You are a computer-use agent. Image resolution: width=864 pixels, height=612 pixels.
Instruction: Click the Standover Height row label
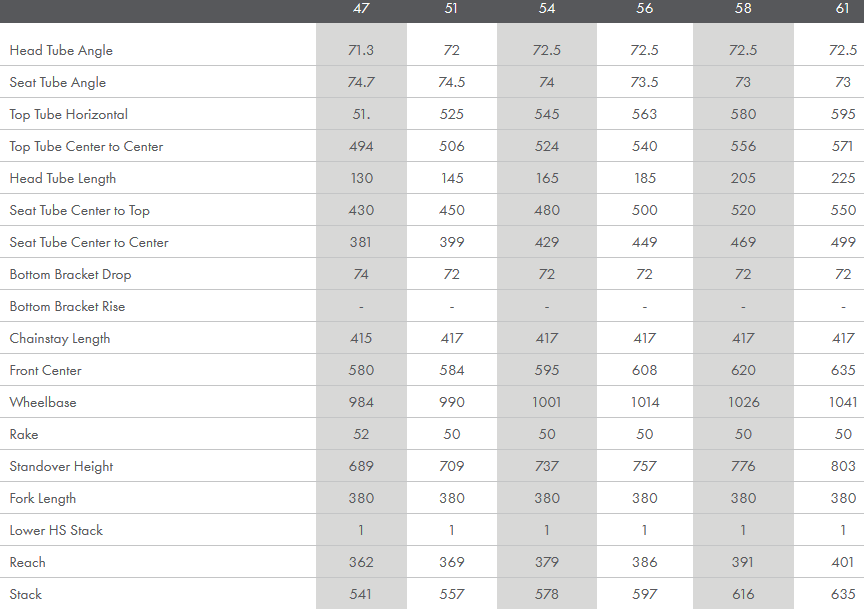[61, 466]
